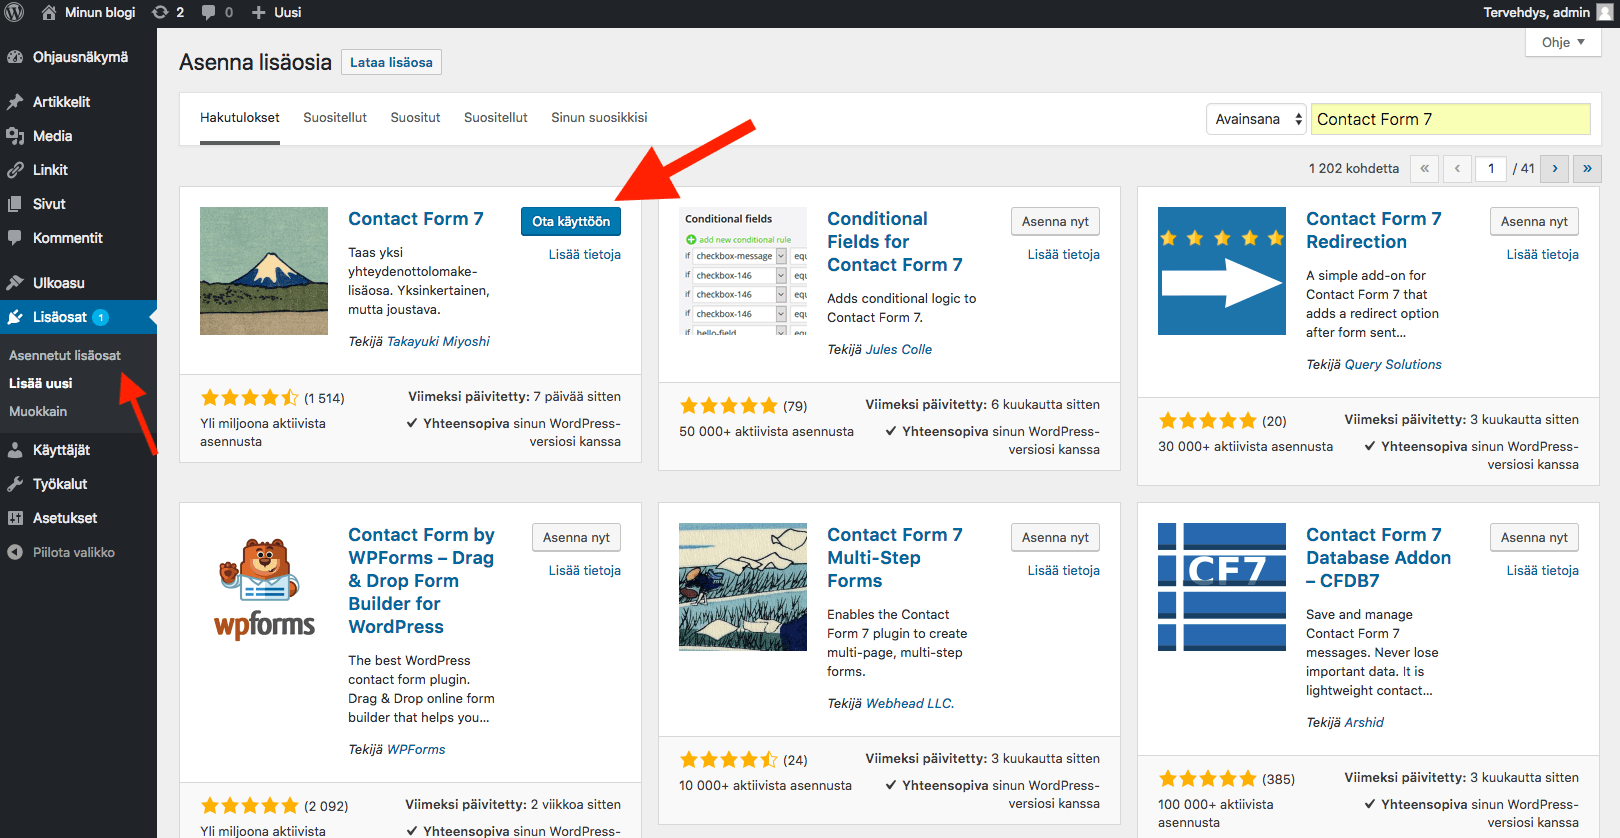Open Ohjausnäkymä dashboard in sidebar
1620x838 pixels.
point(78,57)
